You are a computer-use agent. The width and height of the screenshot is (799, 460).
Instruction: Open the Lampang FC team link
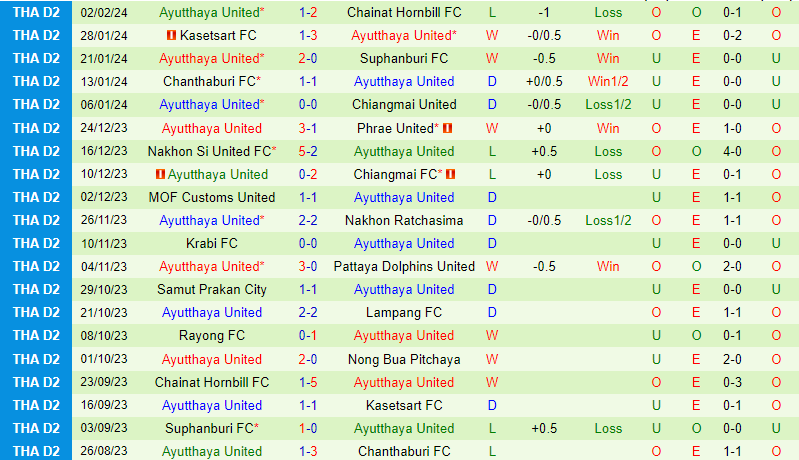[404, 312]
